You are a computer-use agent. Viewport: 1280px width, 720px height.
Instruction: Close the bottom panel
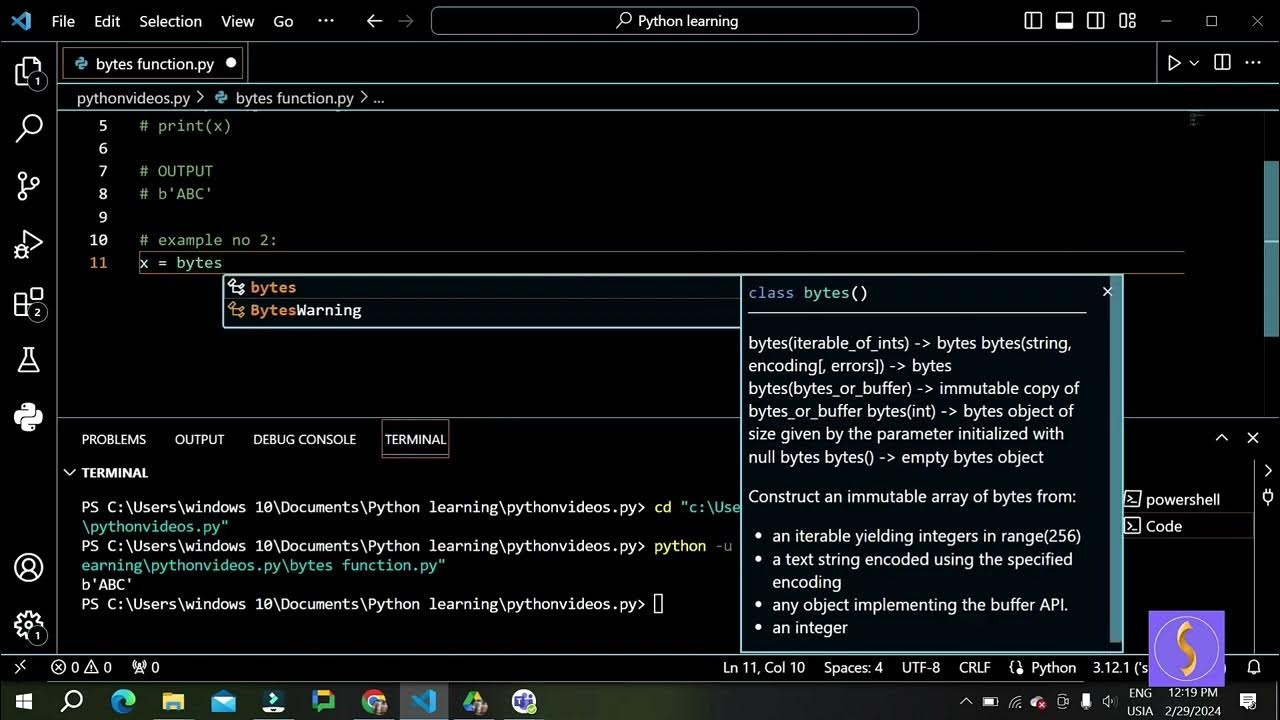point(1252,437)
